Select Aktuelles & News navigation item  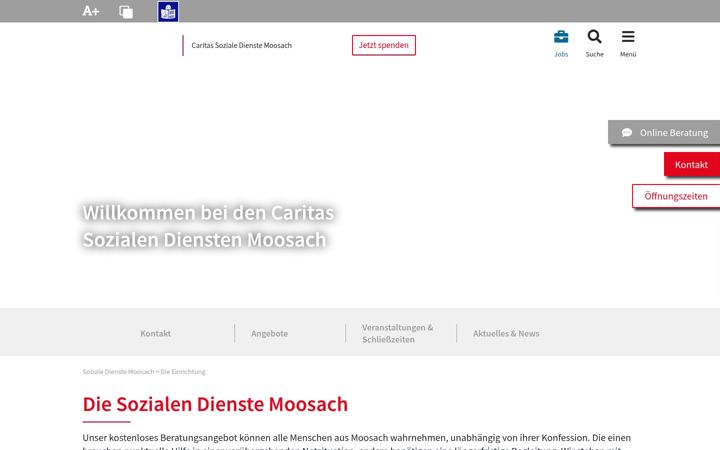[x=506, y=333]
